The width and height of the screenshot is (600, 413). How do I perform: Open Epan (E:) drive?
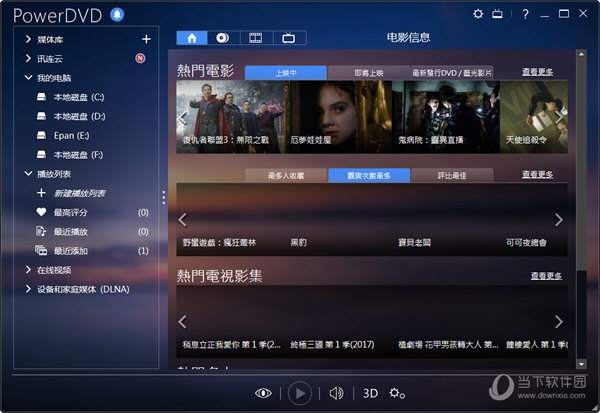[63, 135]
